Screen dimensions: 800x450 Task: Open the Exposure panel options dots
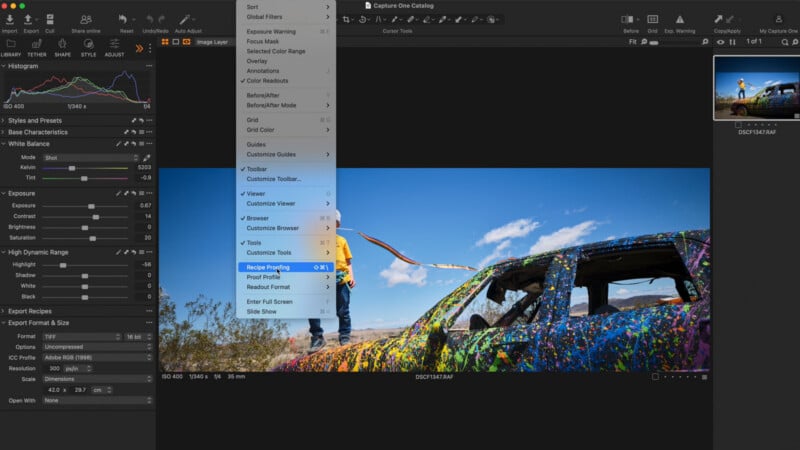point(149,193)
